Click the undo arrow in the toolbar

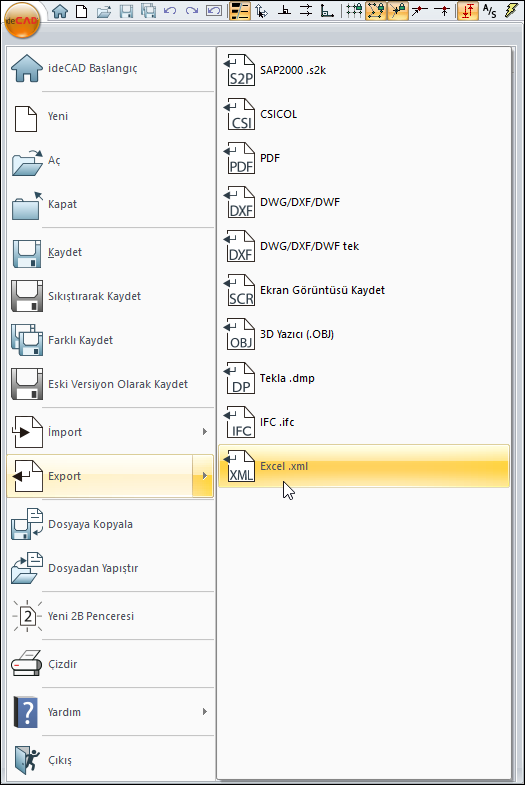(x=170, y=11)
